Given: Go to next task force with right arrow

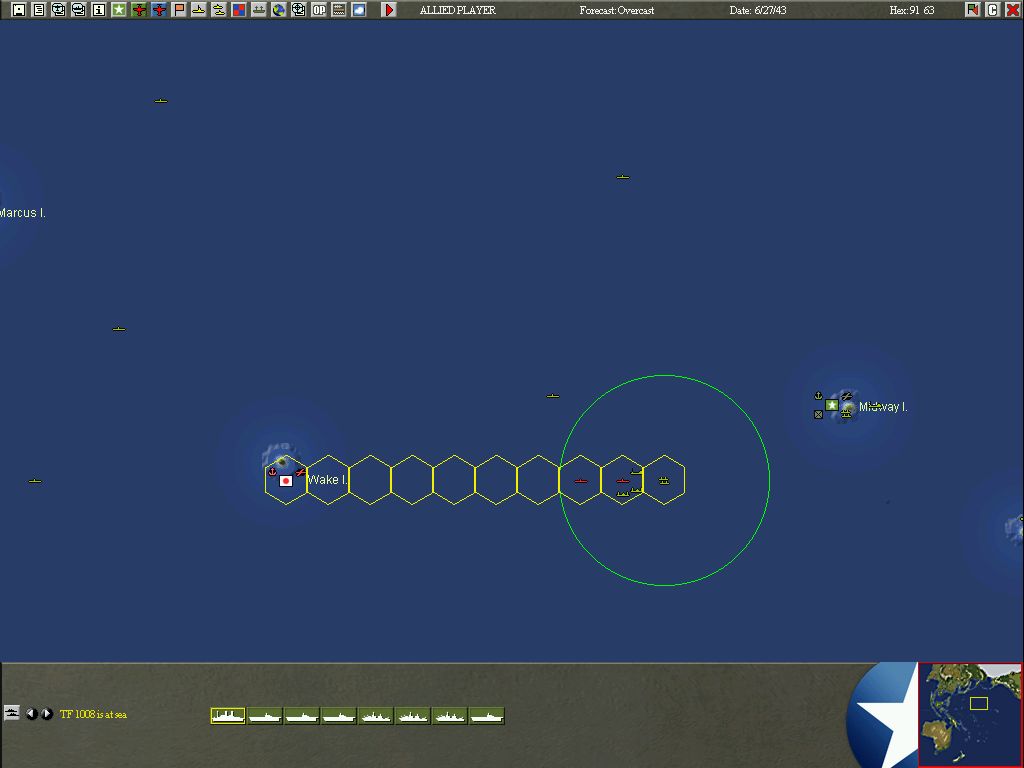Looking at the screenshot, I should click(x=47, y=714).
